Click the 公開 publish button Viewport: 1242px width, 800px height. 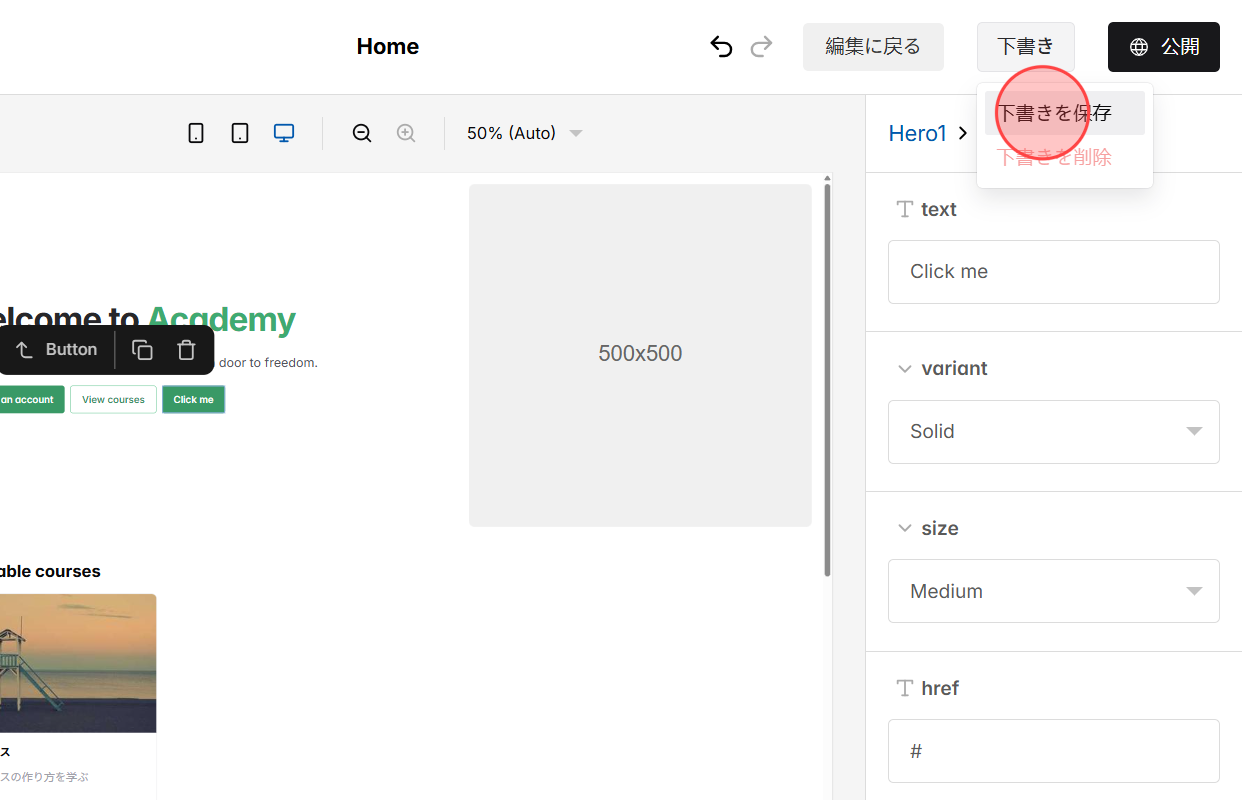pos(1163,46)
